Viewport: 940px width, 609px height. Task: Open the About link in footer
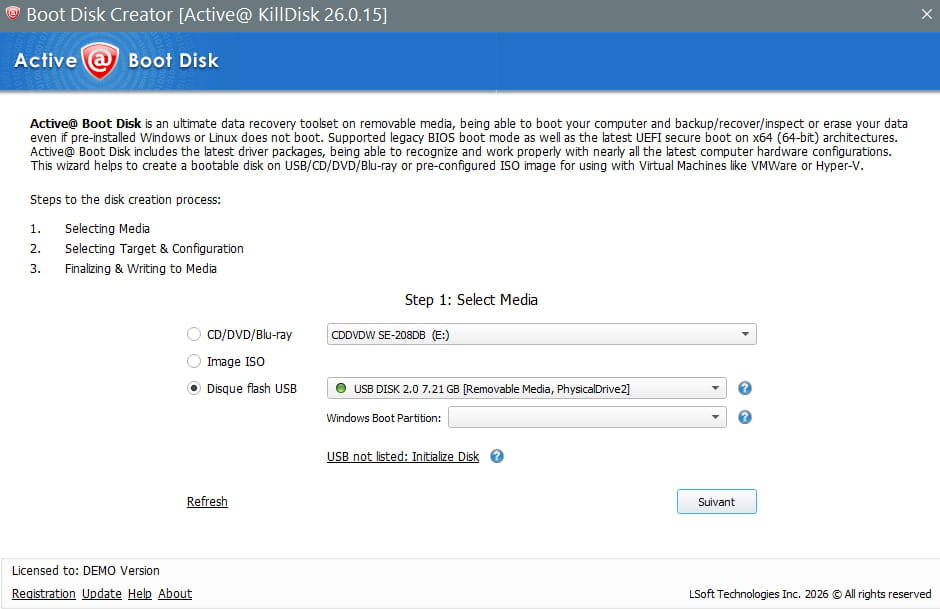tap(175, 594)
